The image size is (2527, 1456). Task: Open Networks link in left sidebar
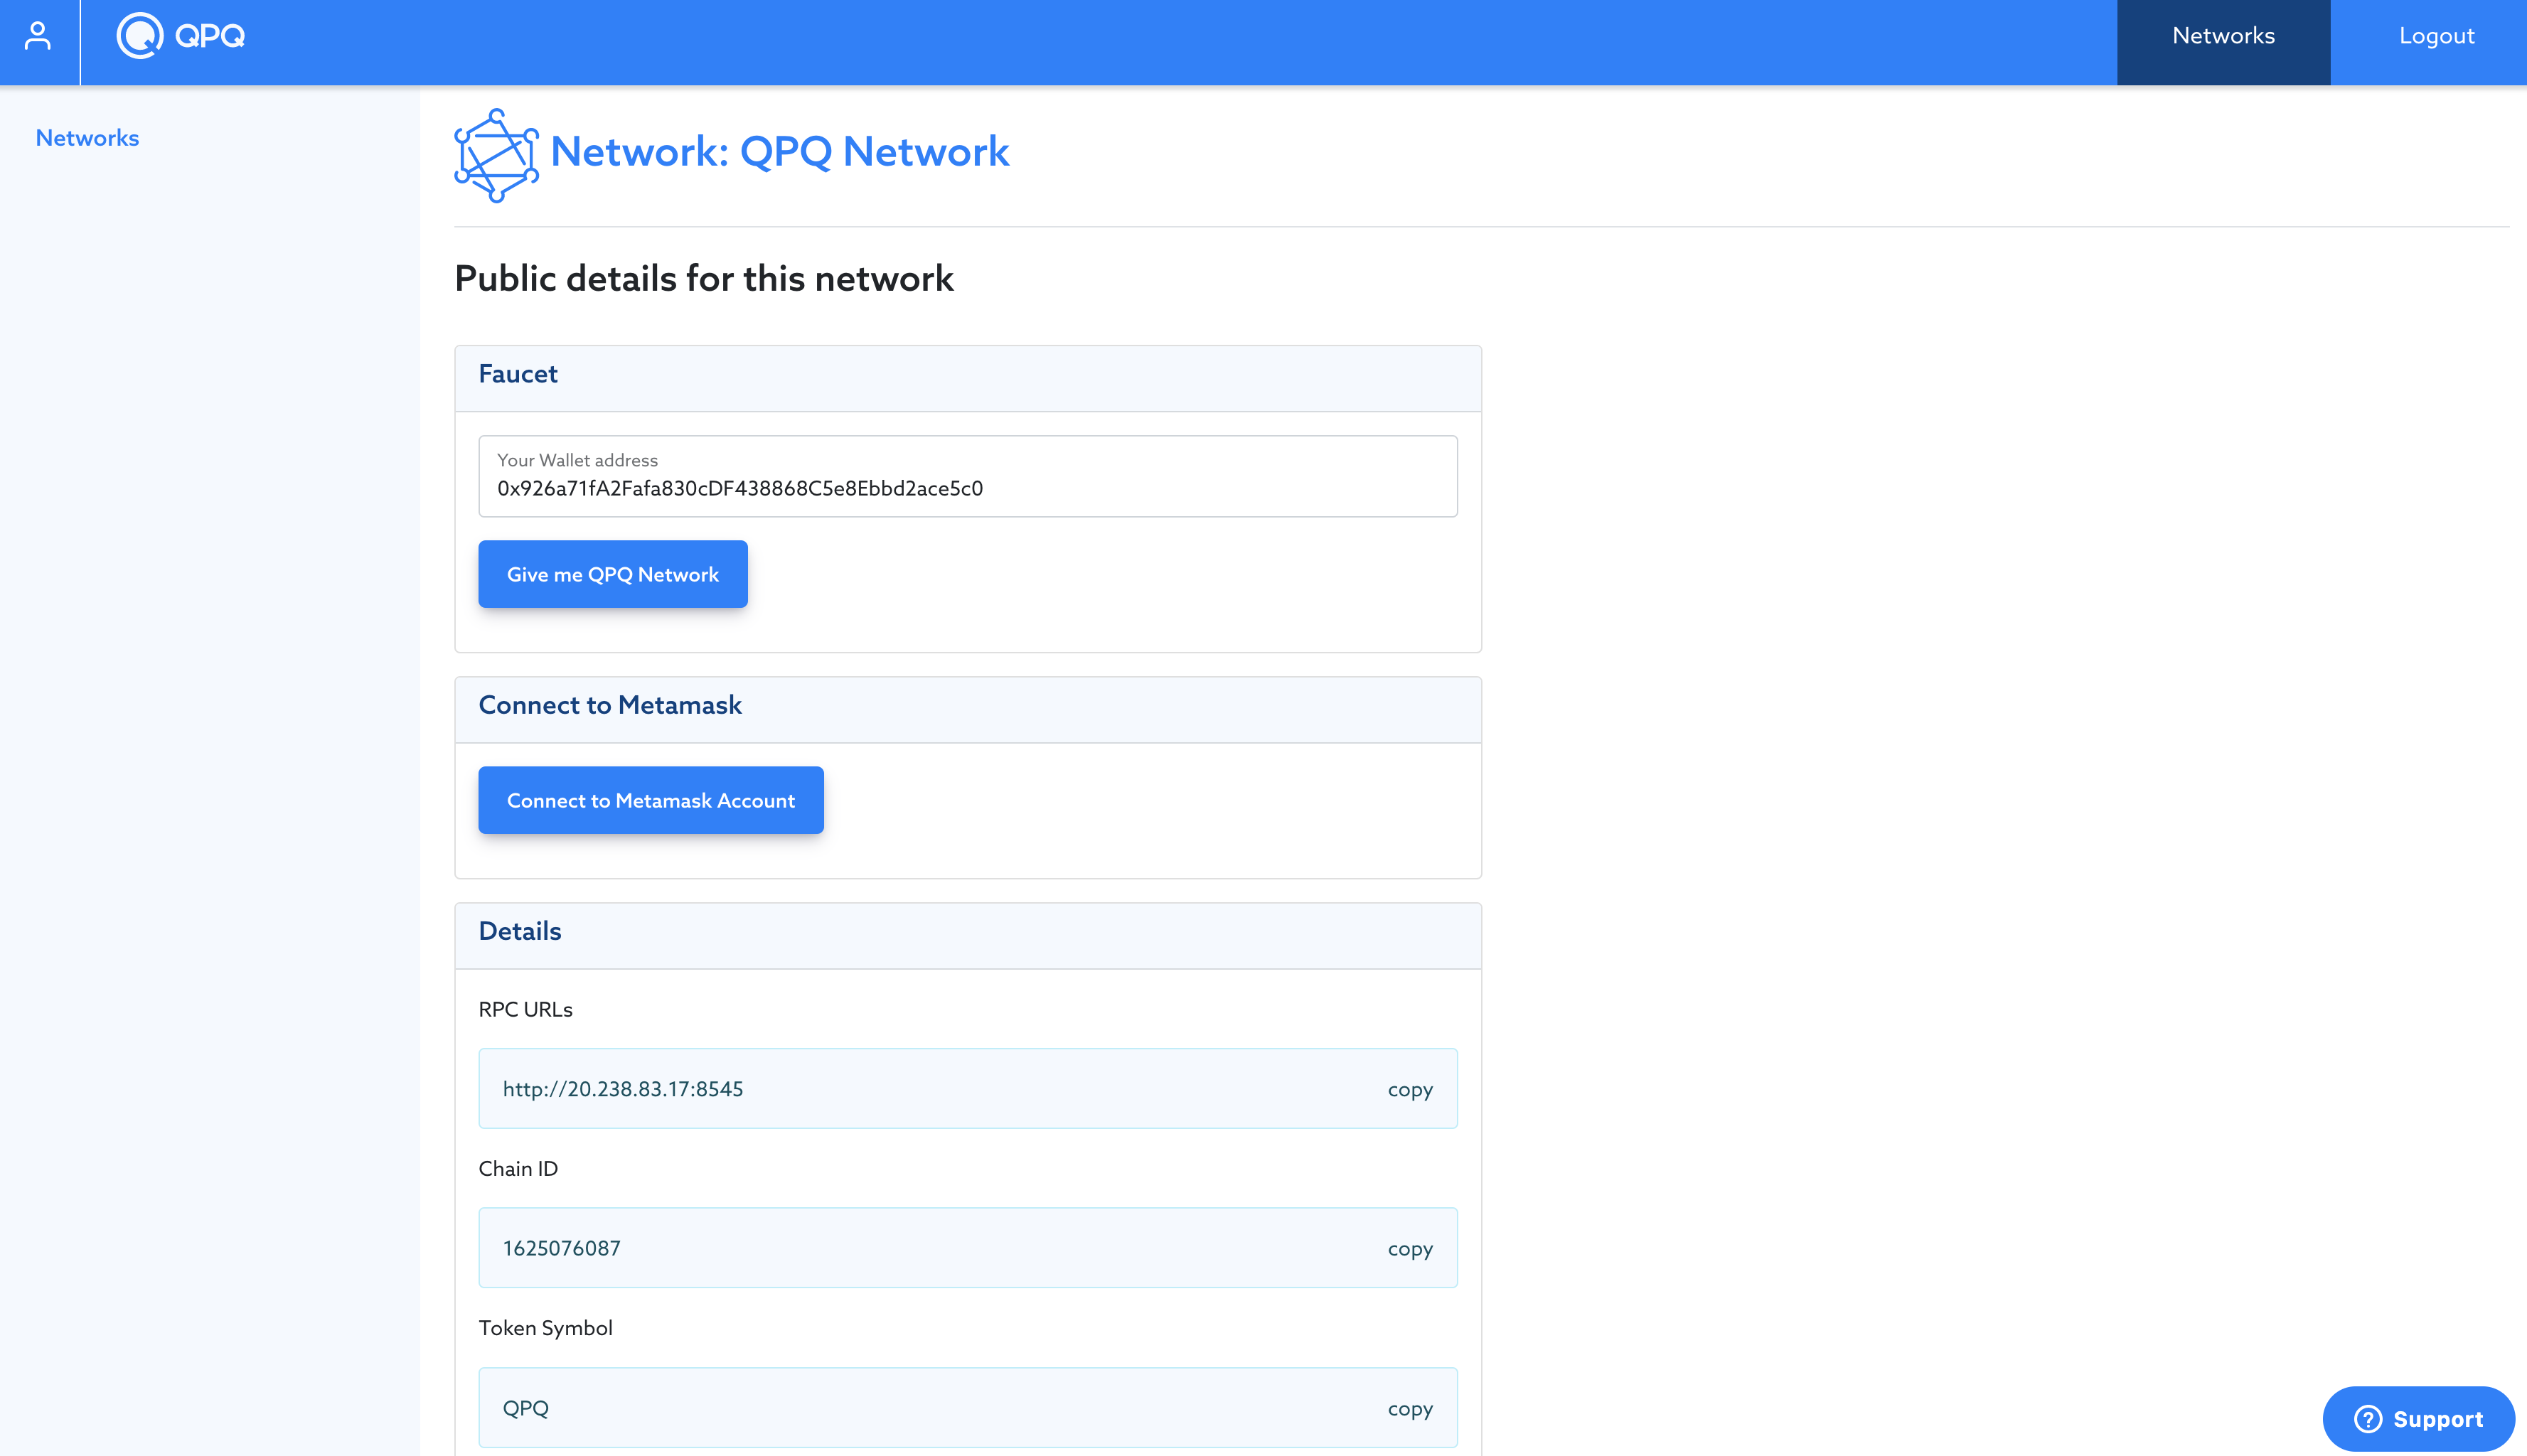pos(87,138)
